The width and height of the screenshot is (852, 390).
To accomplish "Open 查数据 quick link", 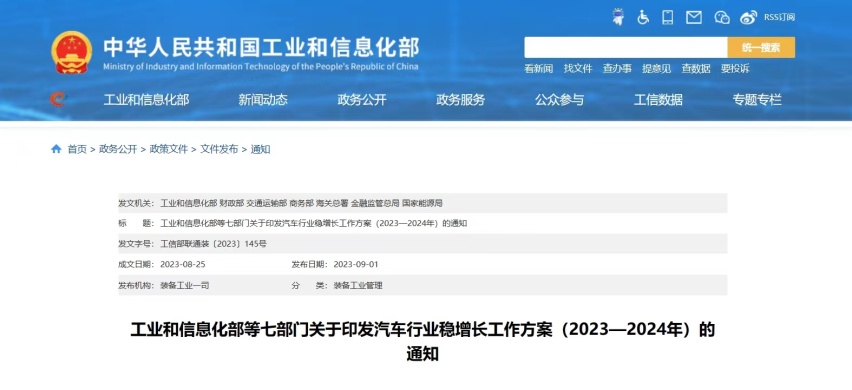I will 696,68.
